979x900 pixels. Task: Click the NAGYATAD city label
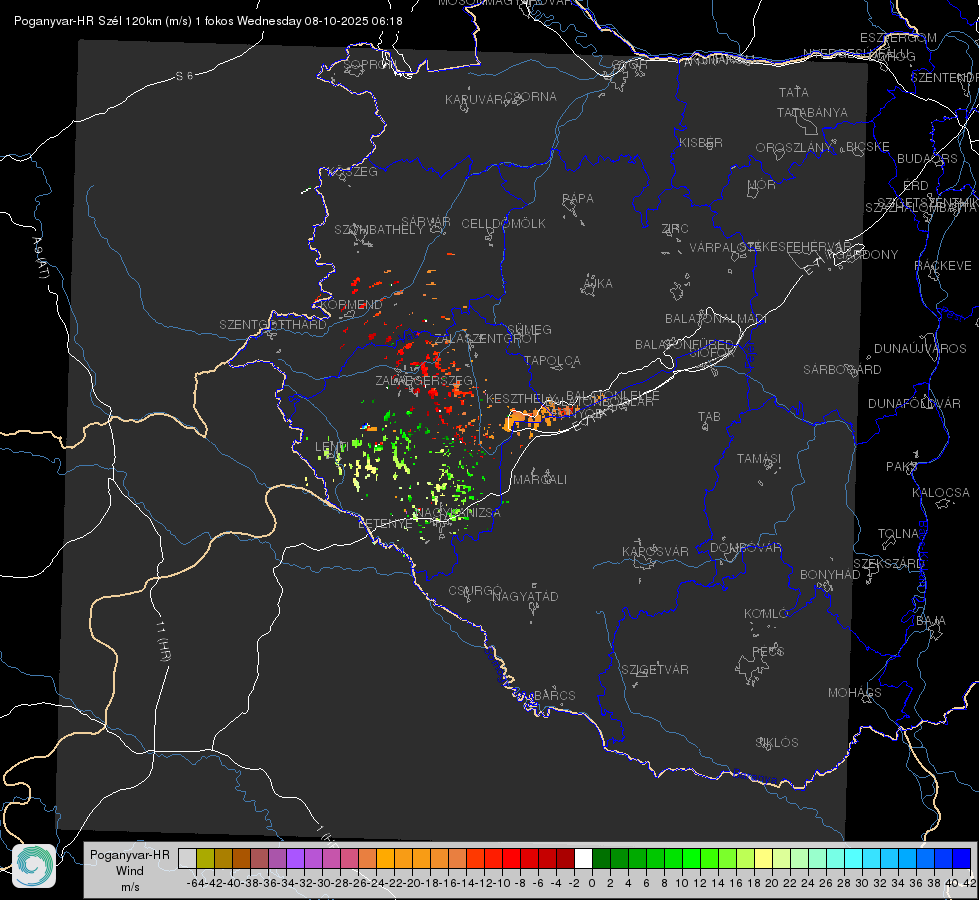[525, 596]
